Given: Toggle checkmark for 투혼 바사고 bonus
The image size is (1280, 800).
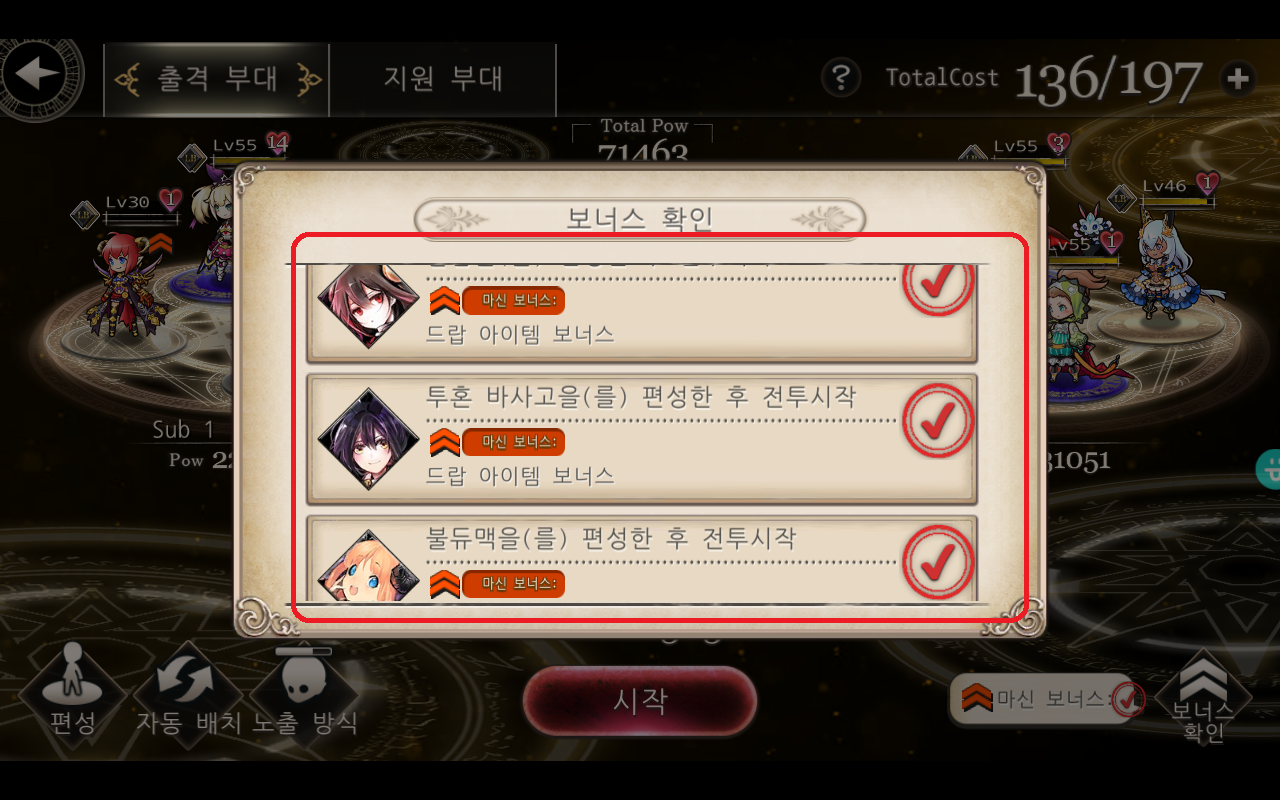Looking at the screenshot, I should click(937, 421).
